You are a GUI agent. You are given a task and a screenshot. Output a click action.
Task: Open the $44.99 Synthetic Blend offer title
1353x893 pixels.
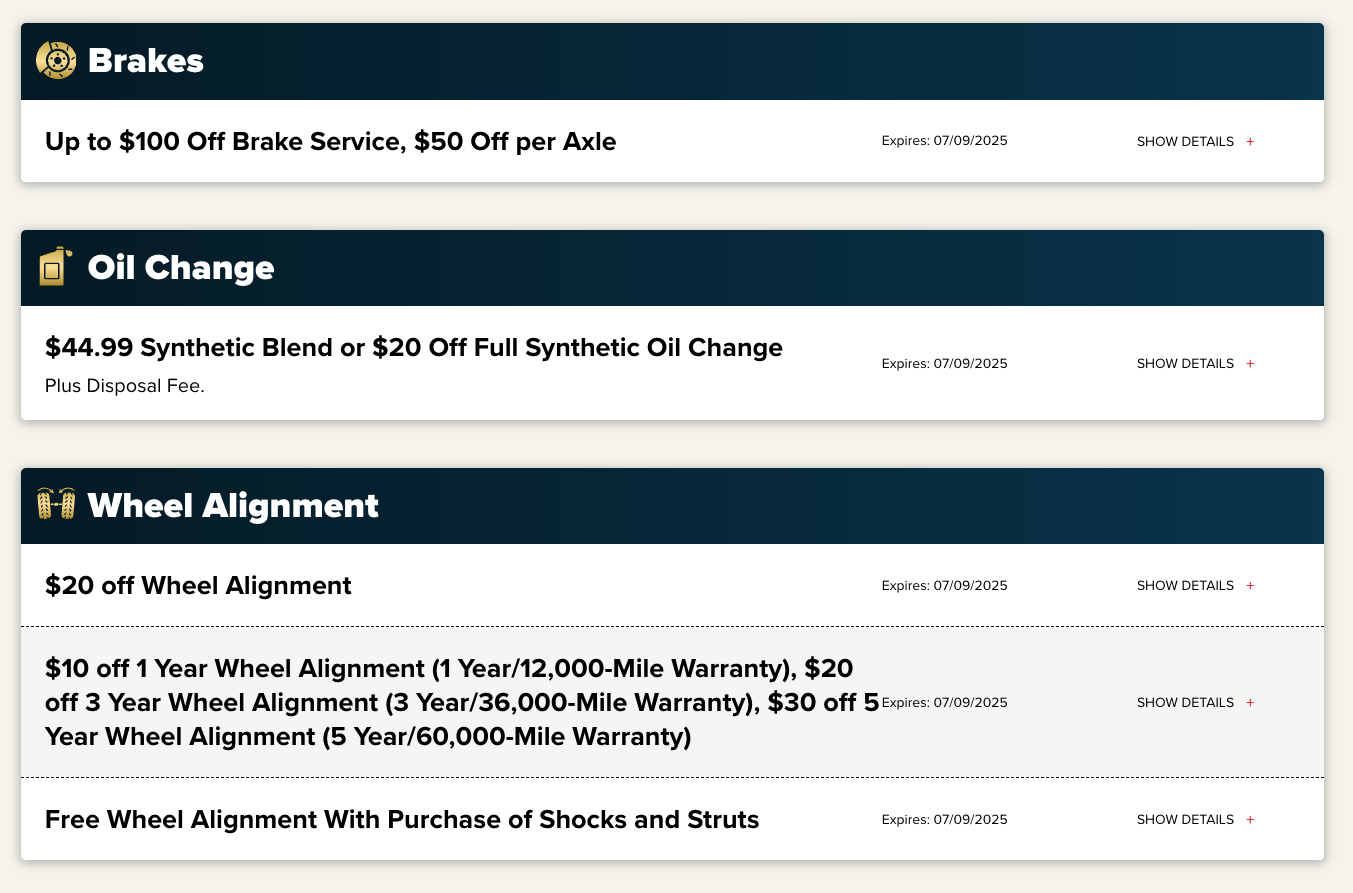click(x=413, y=348)
